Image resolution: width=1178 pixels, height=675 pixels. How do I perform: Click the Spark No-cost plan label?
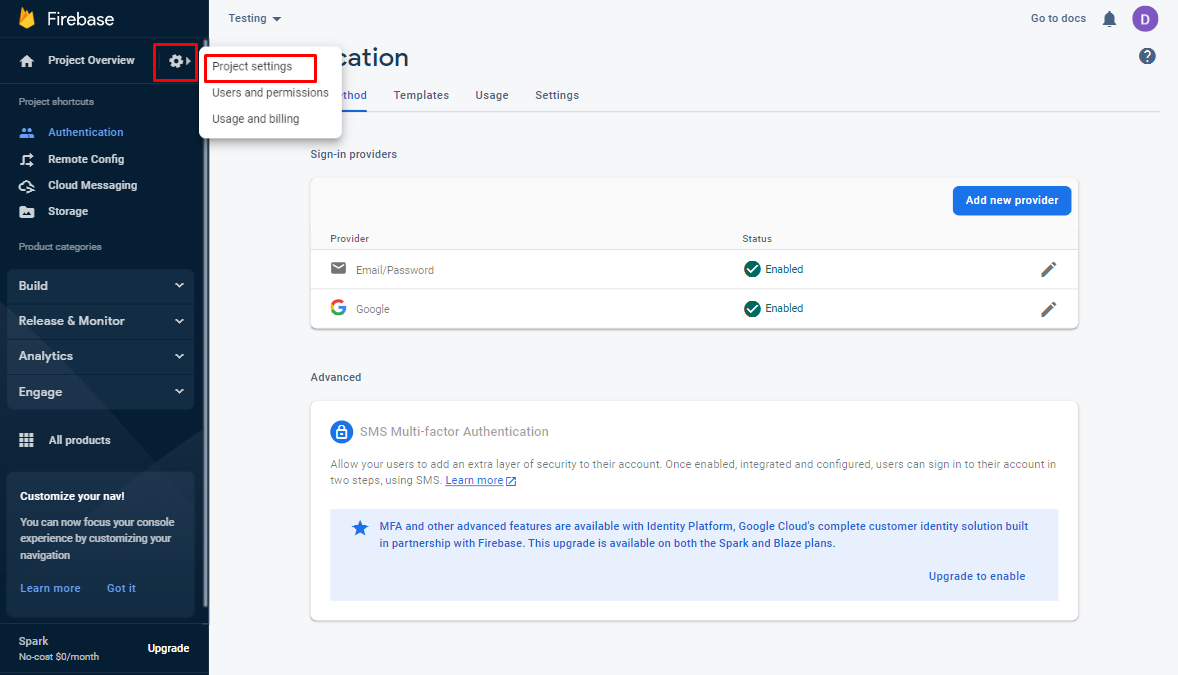coord(59,648)
